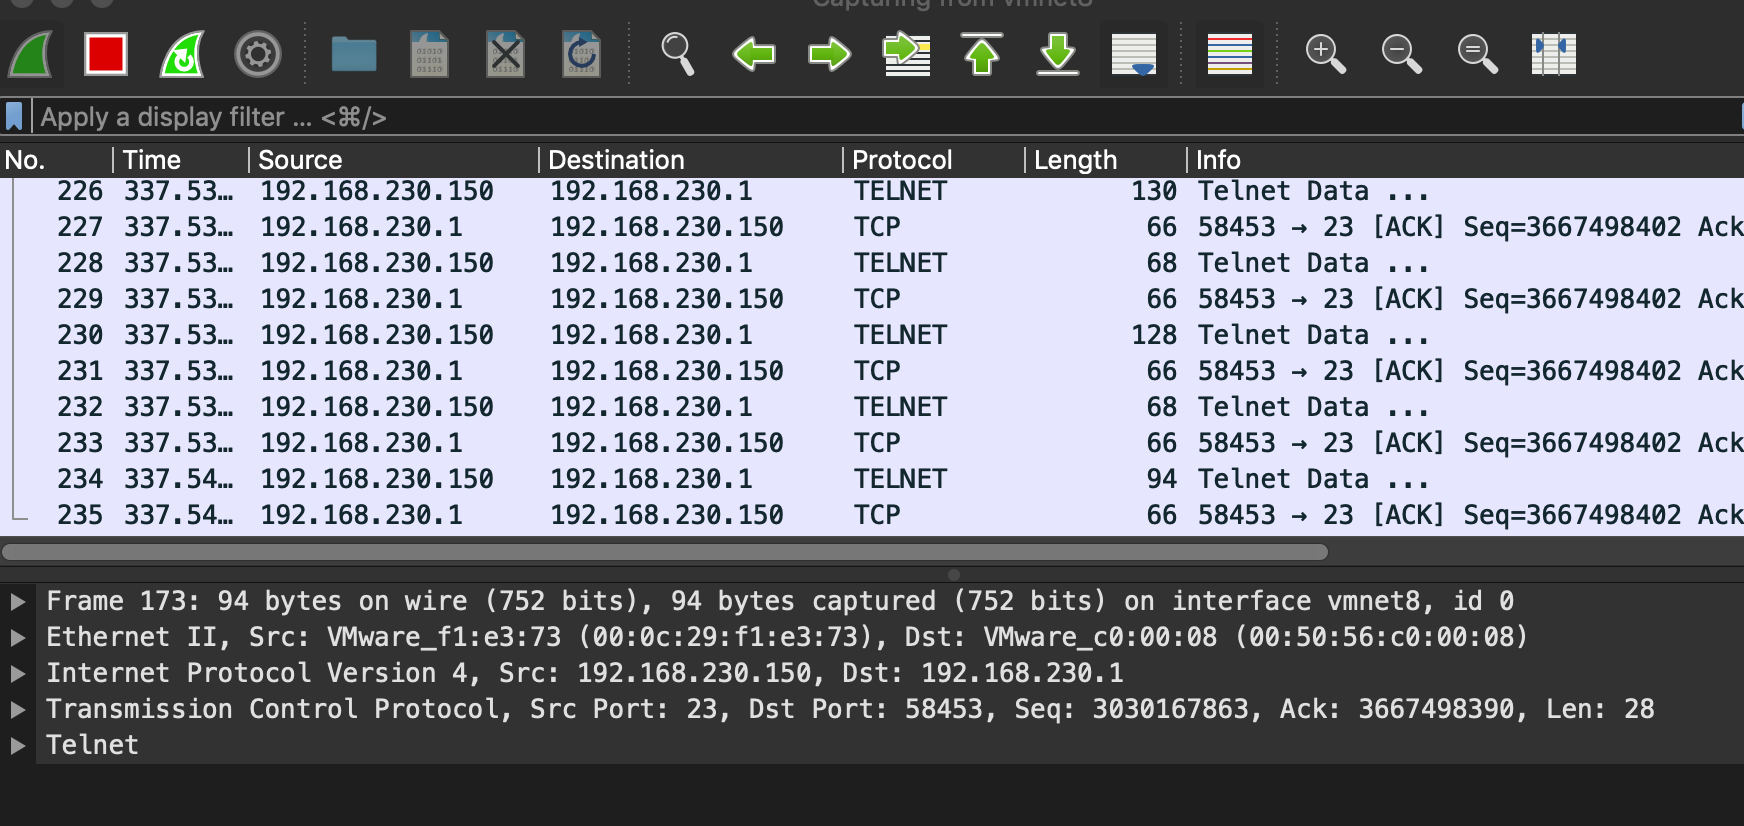Screen dimensions: 1744x826
Task: Expand the Ethernet II section
Action: (x=17, y=637)
